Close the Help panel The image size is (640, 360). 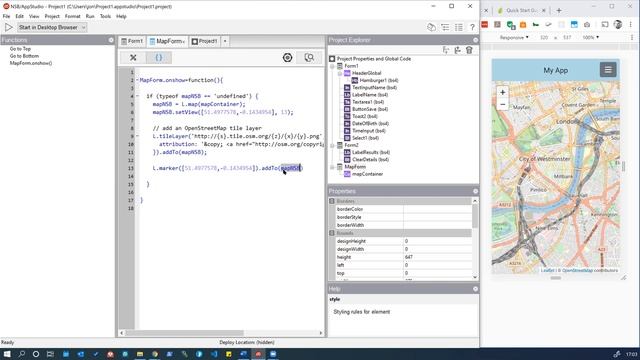(x=476, y=289)
